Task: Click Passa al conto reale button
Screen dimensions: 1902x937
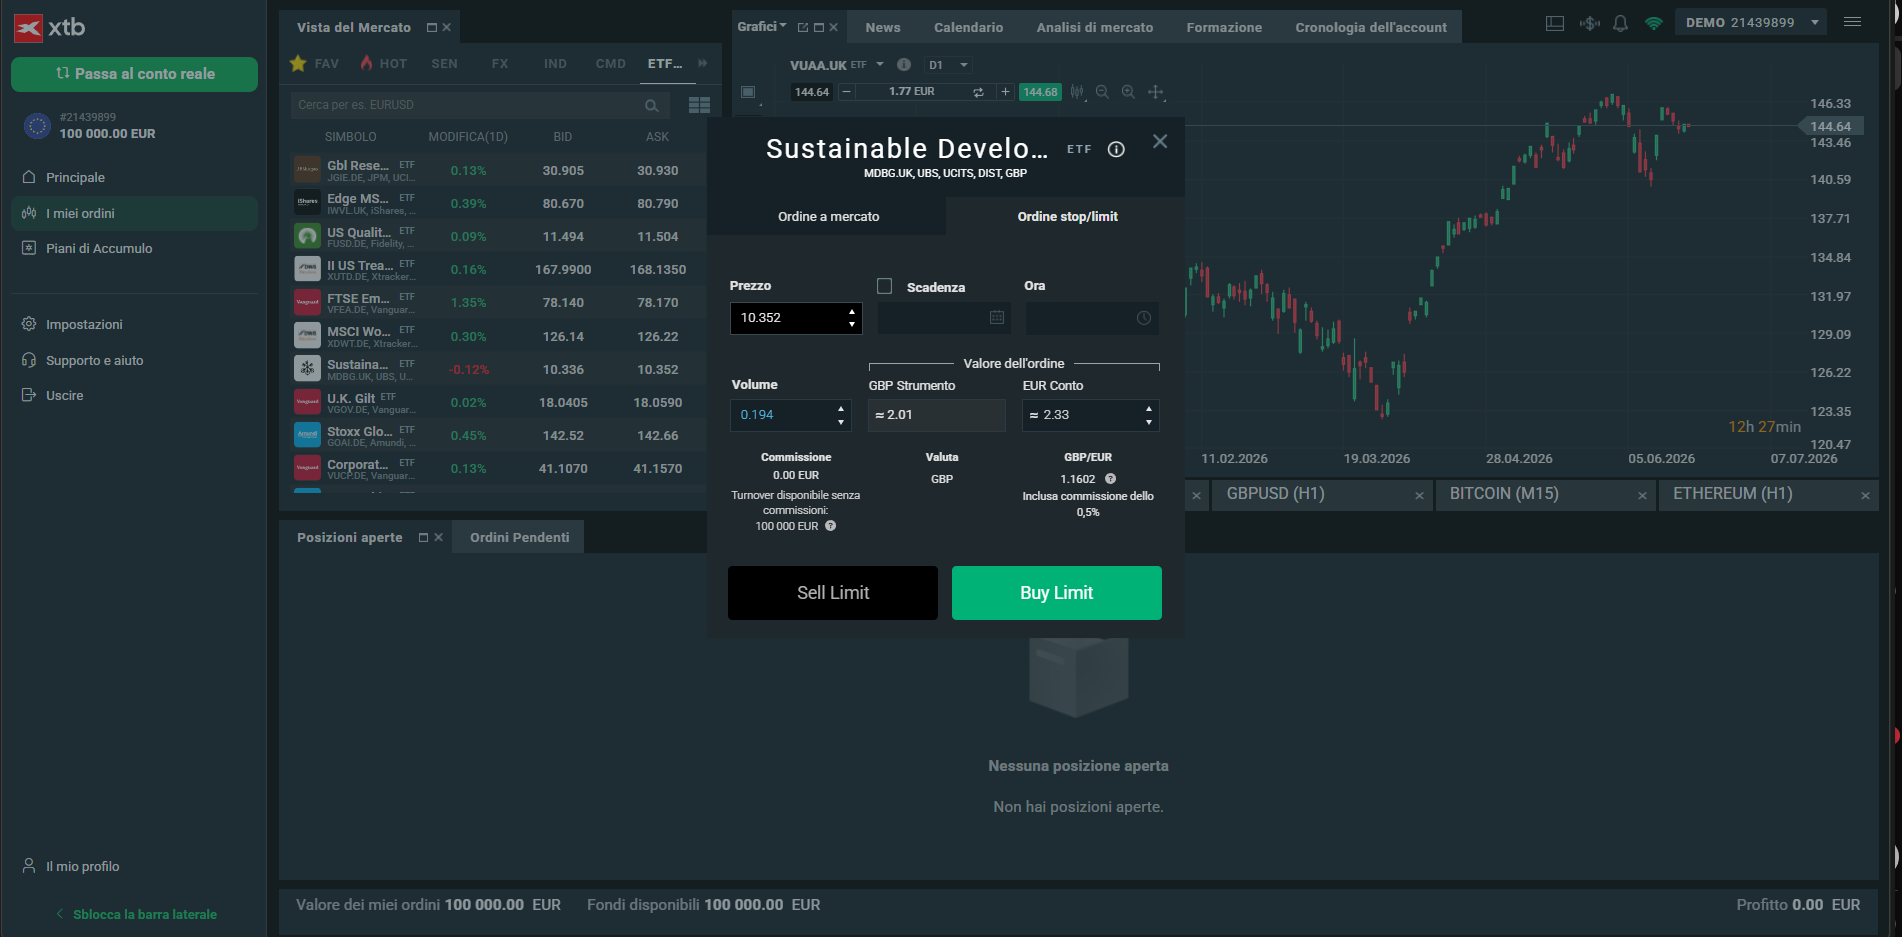Action: 134,74
